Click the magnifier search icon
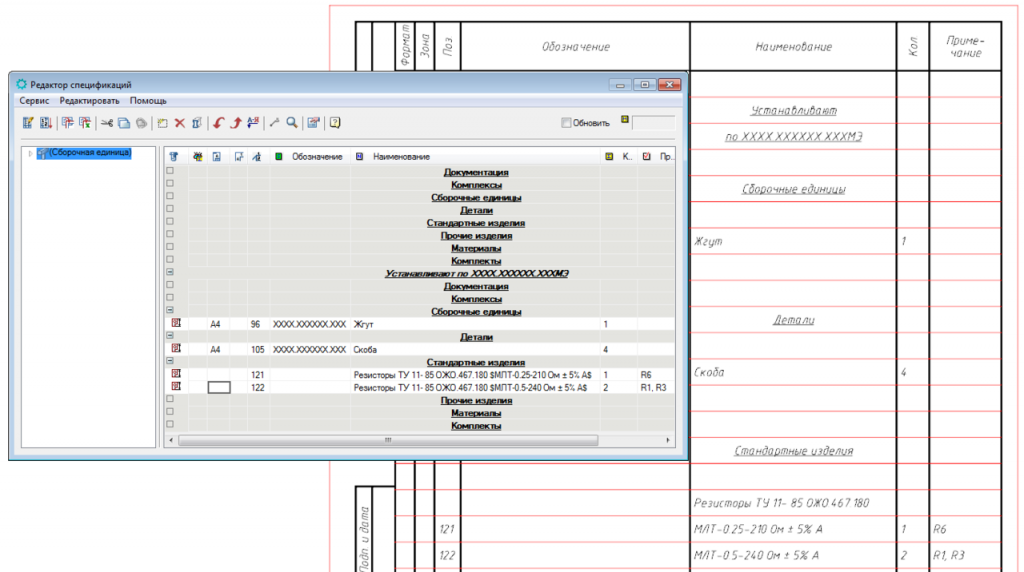The width and height of the screenshot is (1024, 572). (x=292, y=123)
